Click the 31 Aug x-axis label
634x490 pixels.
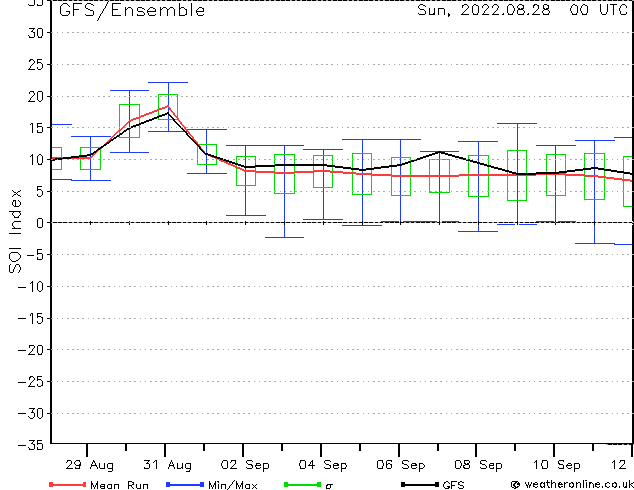[167, 465]
